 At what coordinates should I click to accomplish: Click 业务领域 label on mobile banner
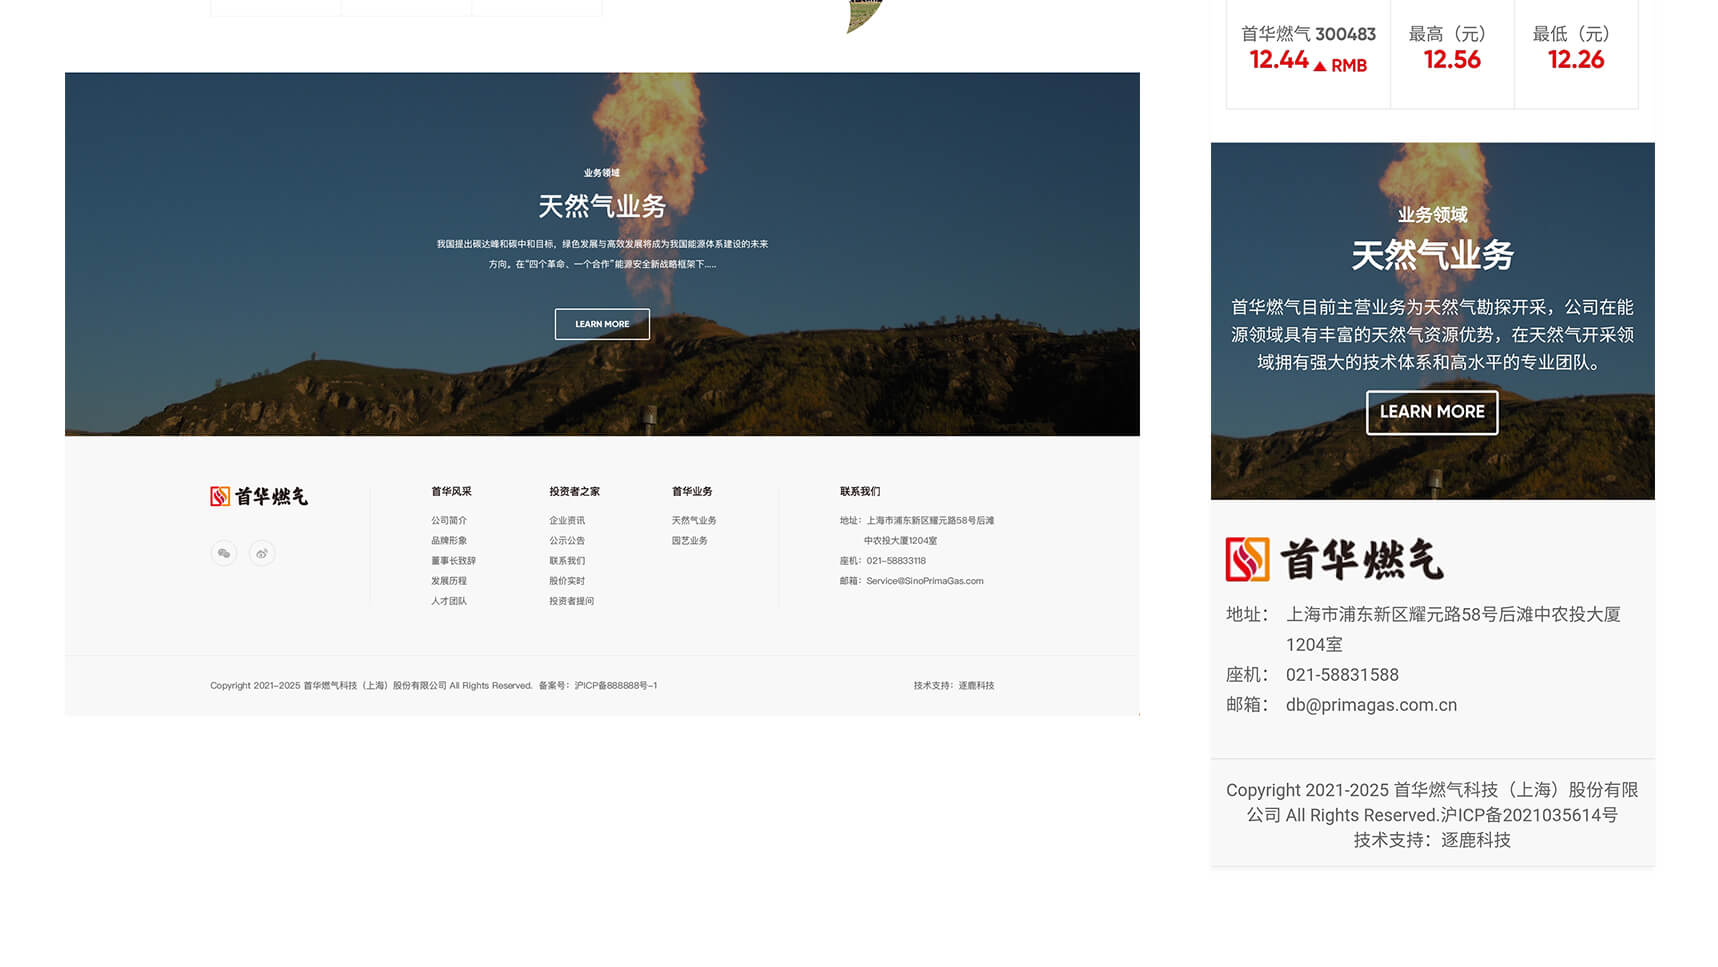click(1432, 215)
